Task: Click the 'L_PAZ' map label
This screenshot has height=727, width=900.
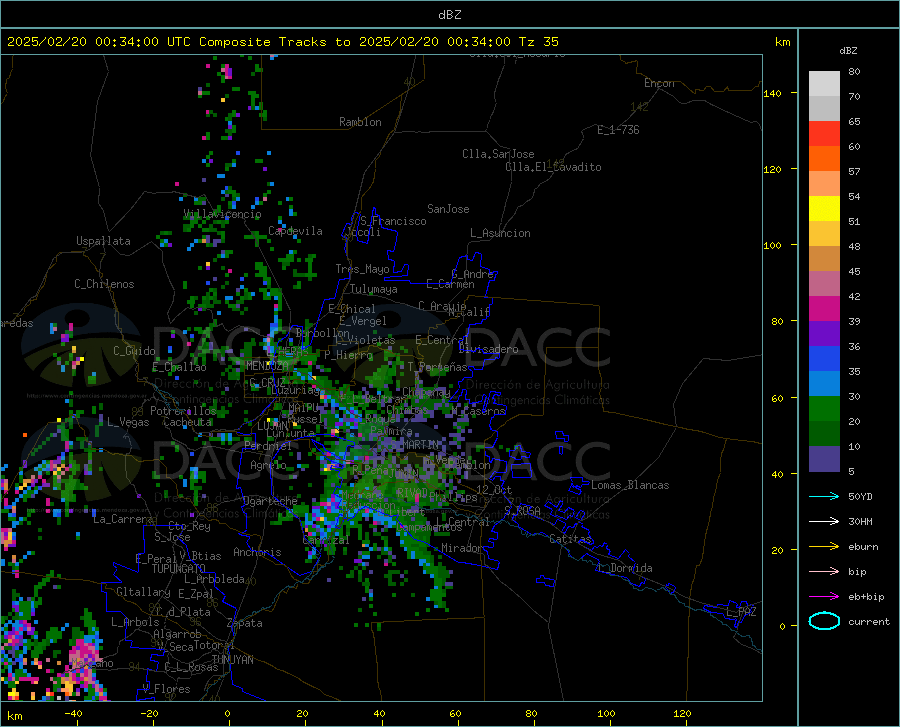Action: coord(741,612)
